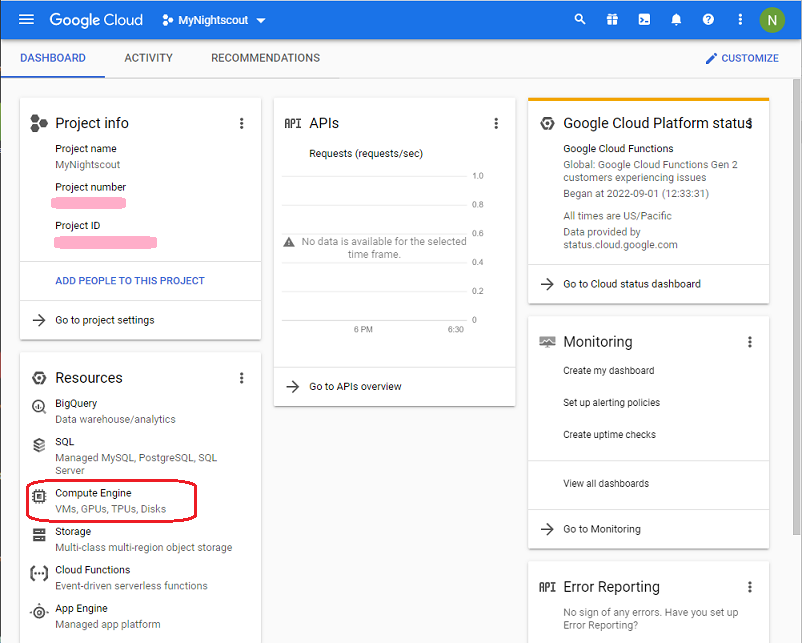Click the search magnifier icon
Image resolution: width=802 pixels, height=643 pixels.
pyautogui.click(x=580, y=19)
